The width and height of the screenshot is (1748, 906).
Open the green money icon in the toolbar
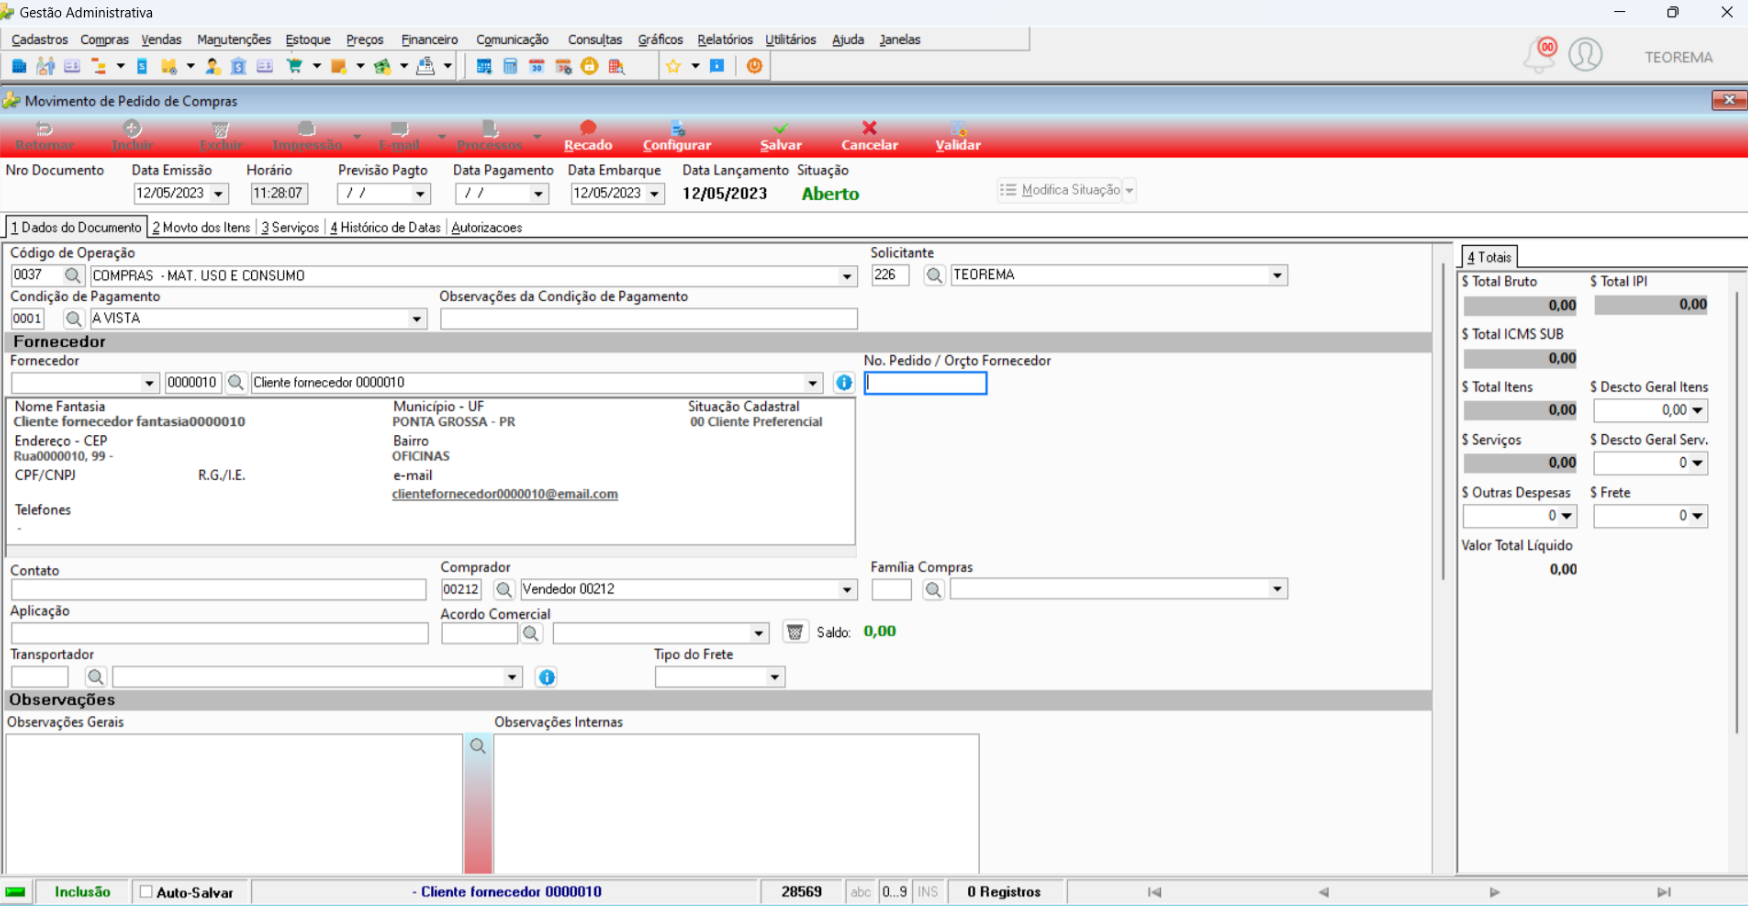pos(382,66)
